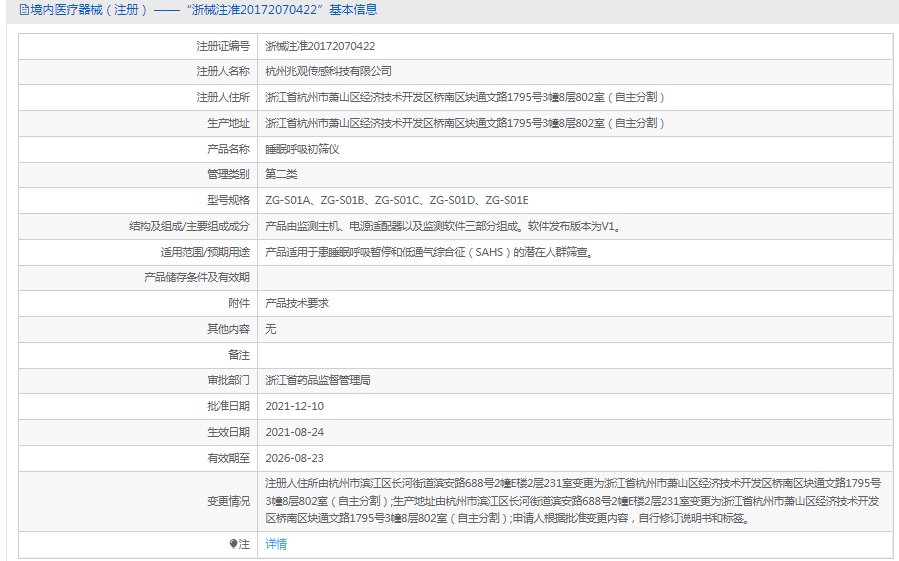Viewport: 899px width, 561px height.
Task: Click the 生效日期 label
Action: tap(228, 433)
